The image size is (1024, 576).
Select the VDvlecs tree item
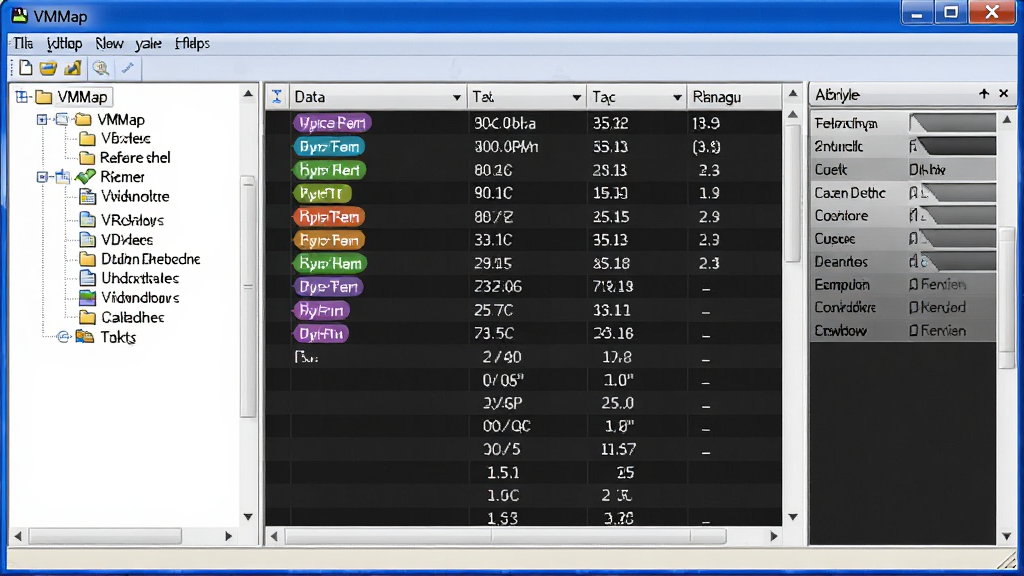(127, 240)
